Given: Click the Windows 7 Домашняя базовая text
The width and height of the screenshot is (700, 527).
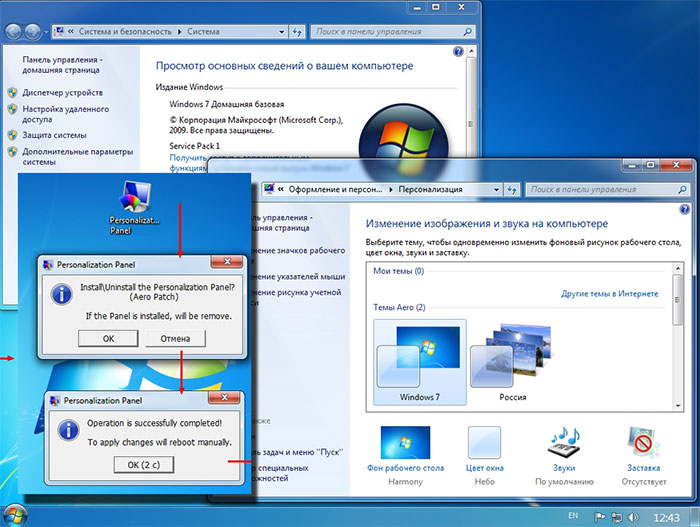Looking at the screenshot, I should click(x=226, y=104).
